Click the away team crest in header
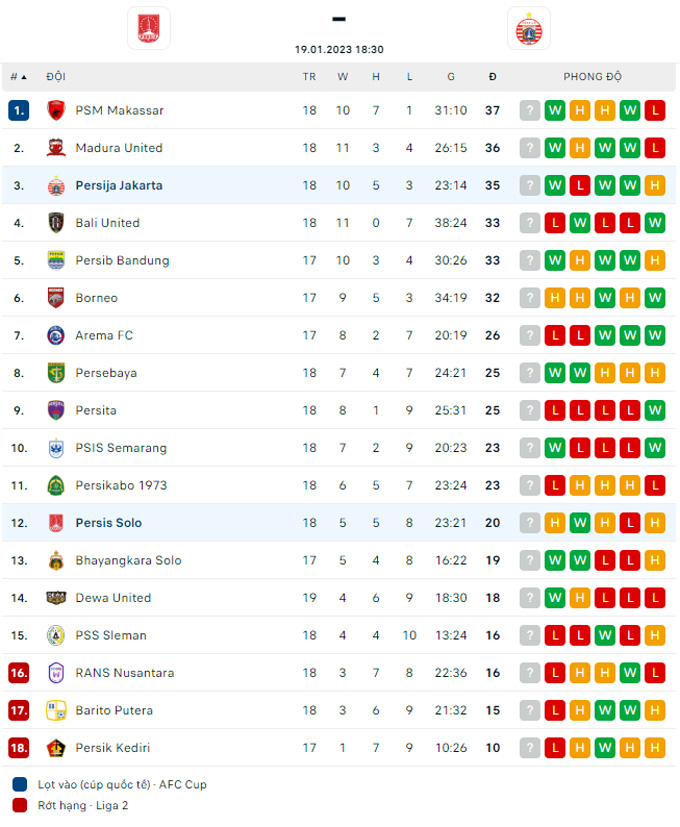The image size is (680, 827). (x=529, y=28)
